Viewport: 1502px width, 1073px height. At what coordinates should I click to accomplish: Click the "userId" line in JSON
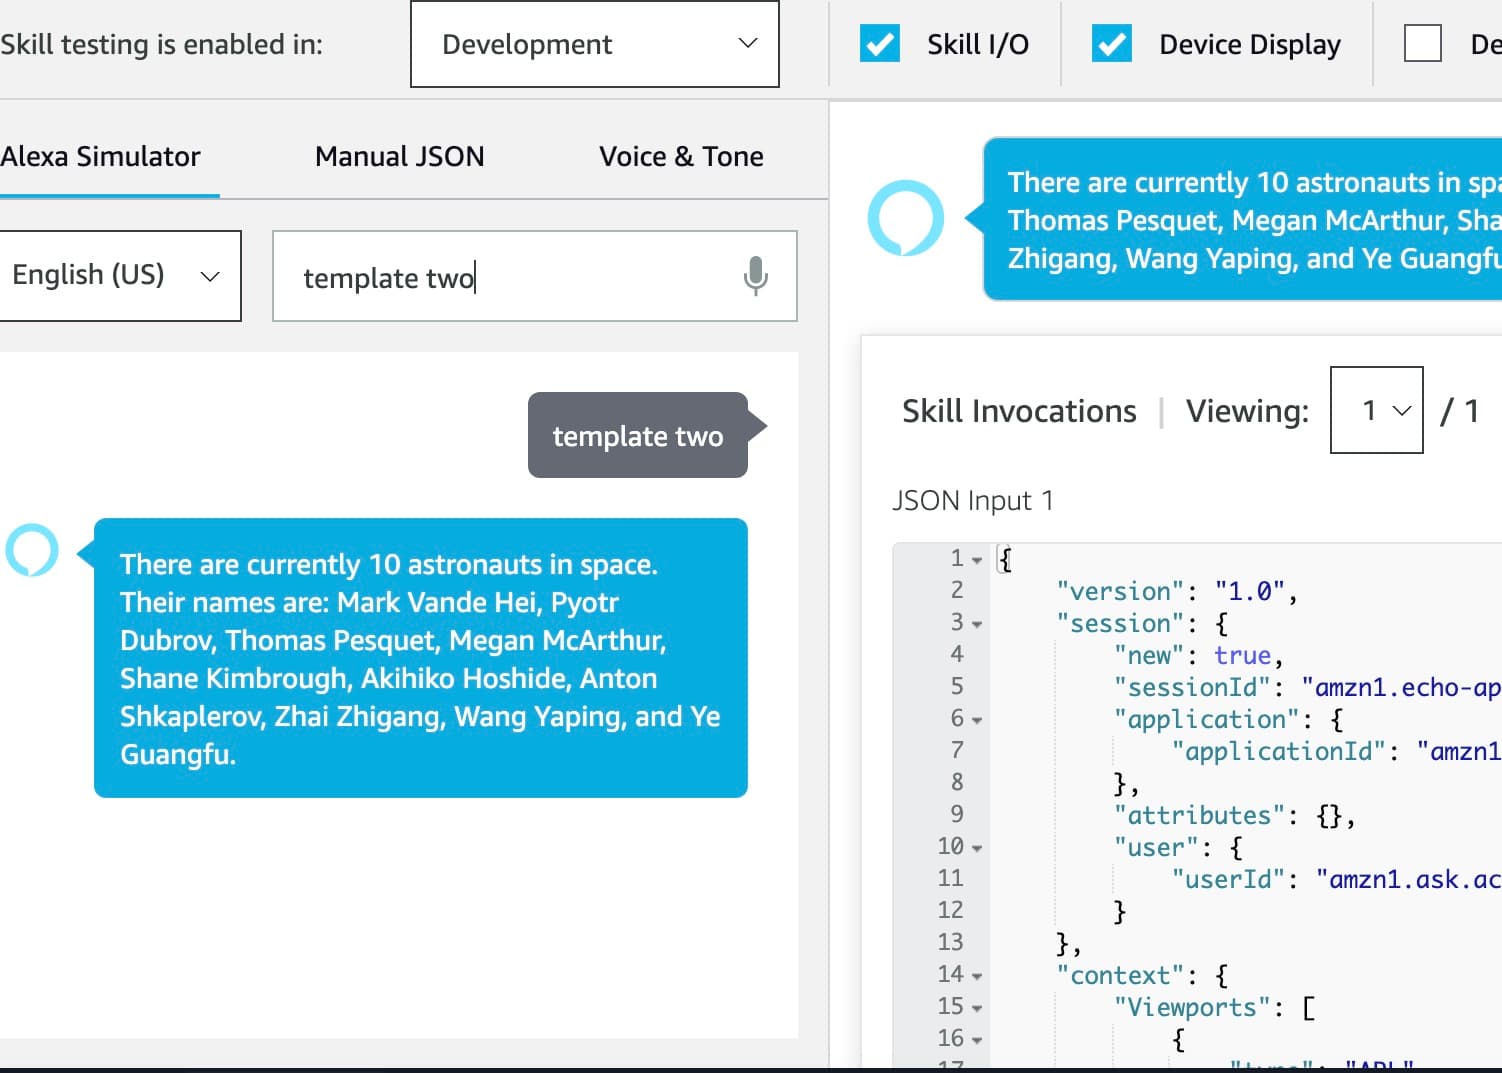[1337, 879]
